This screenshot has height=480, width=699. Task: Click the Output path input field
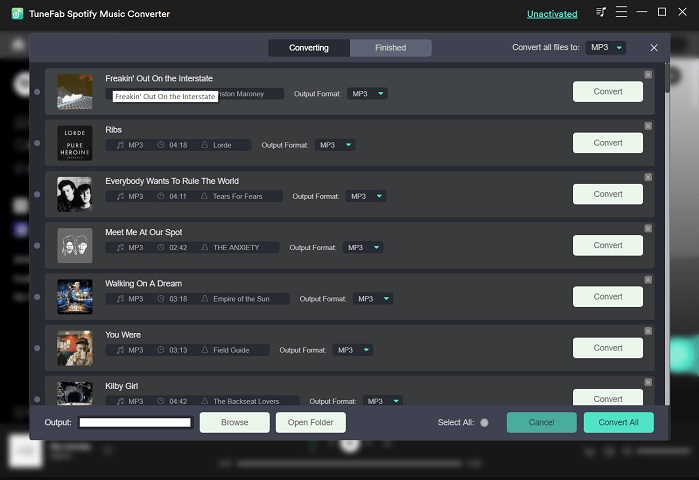(135, 423)
